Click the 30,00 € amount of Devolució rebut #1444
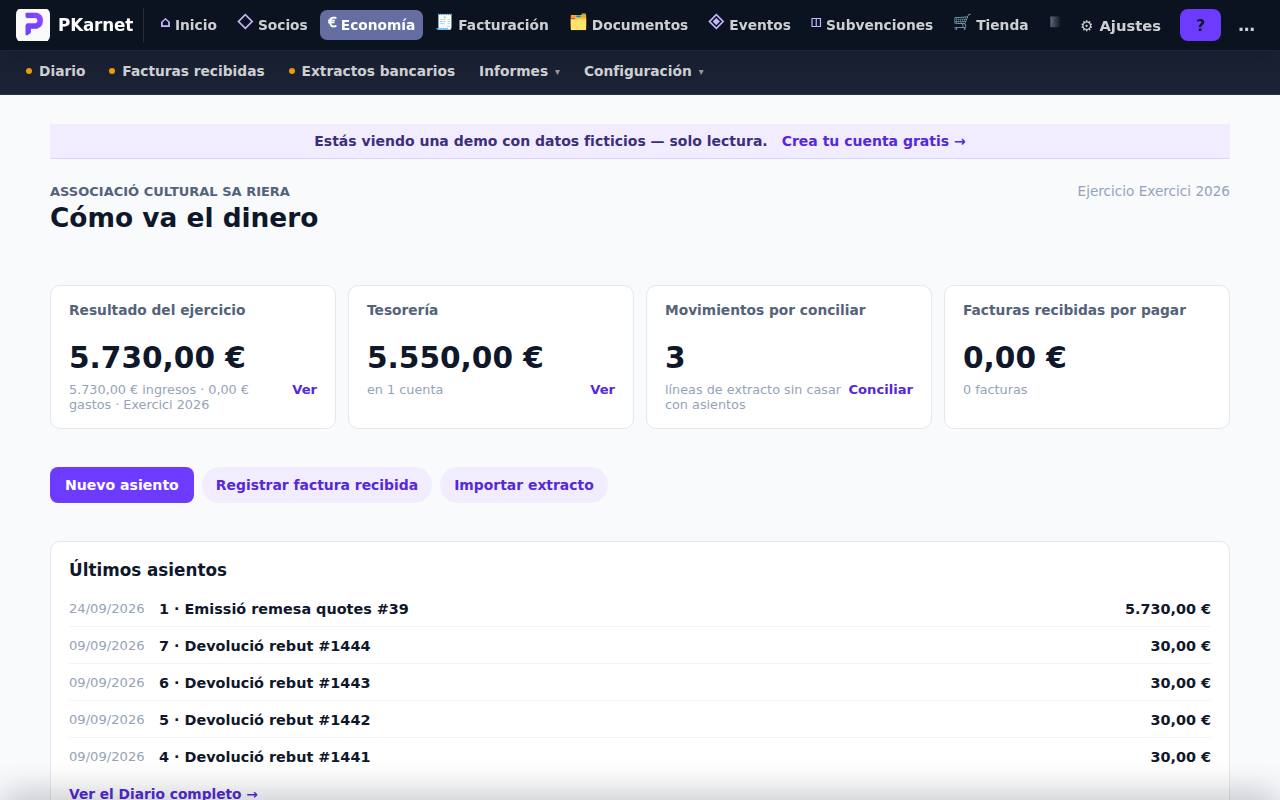Screen dimensions: 1280x800 click(x=1180, y=646)
